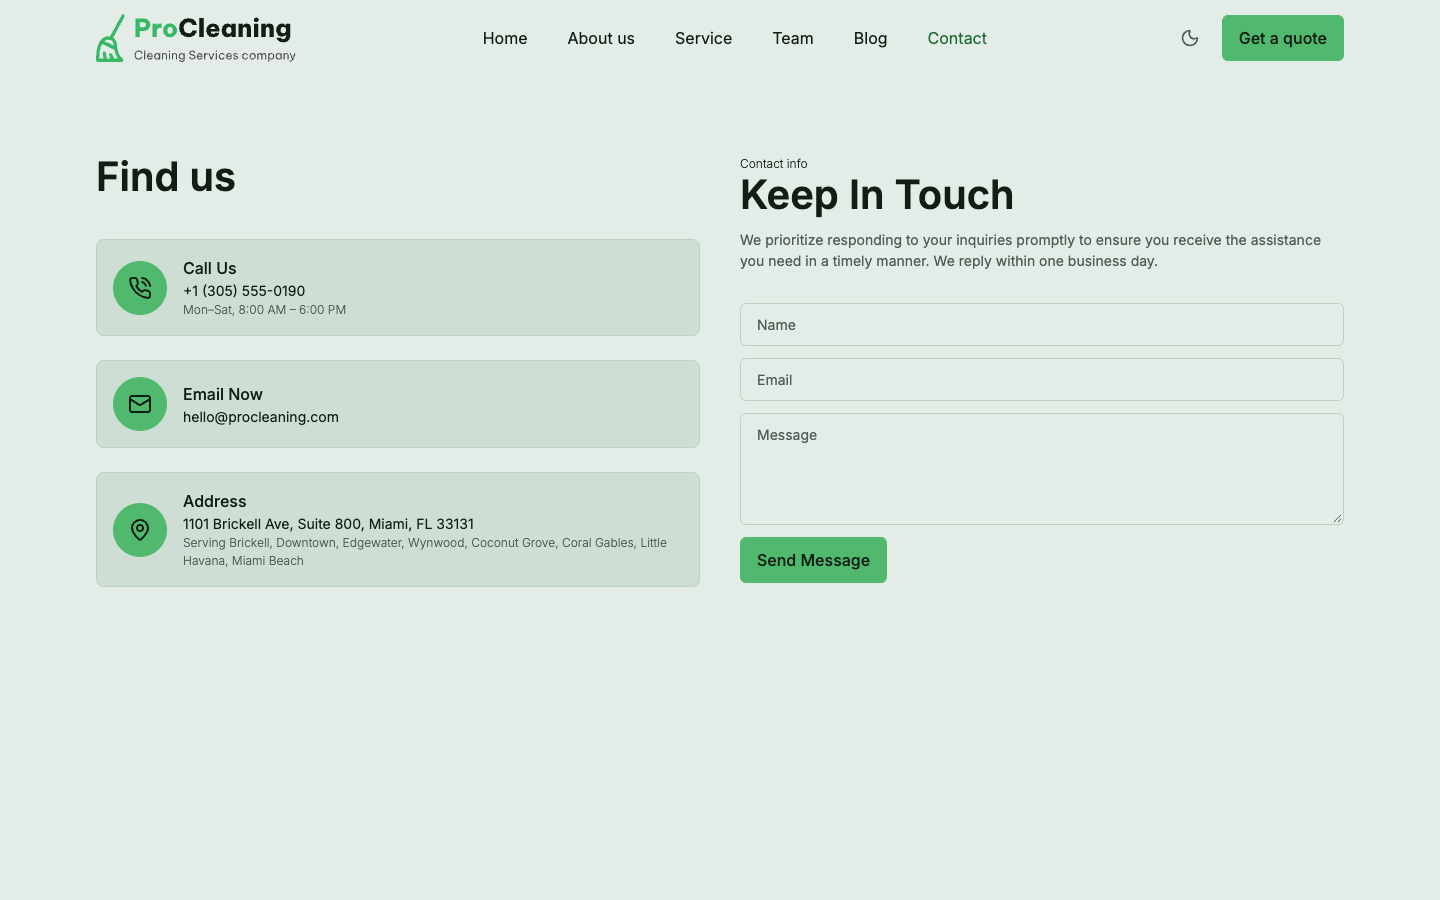Image resolution: width=1440 pixels, height=900 pixels.
Task: Click the hello@procleaning.com email address
Action: 261,417
